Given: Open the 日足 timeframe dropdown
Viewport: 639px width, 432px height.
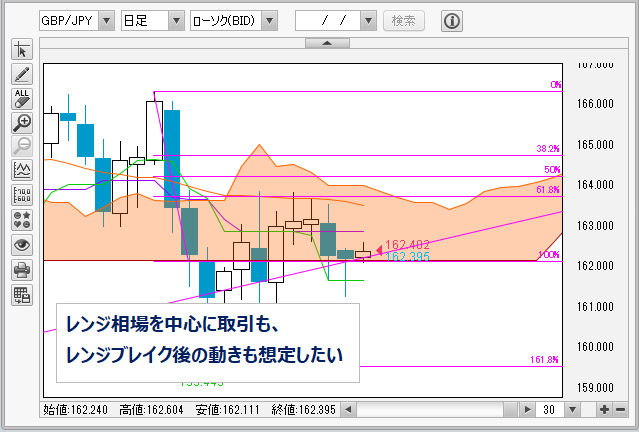Looking at the screenshot, I should [176, 20].
